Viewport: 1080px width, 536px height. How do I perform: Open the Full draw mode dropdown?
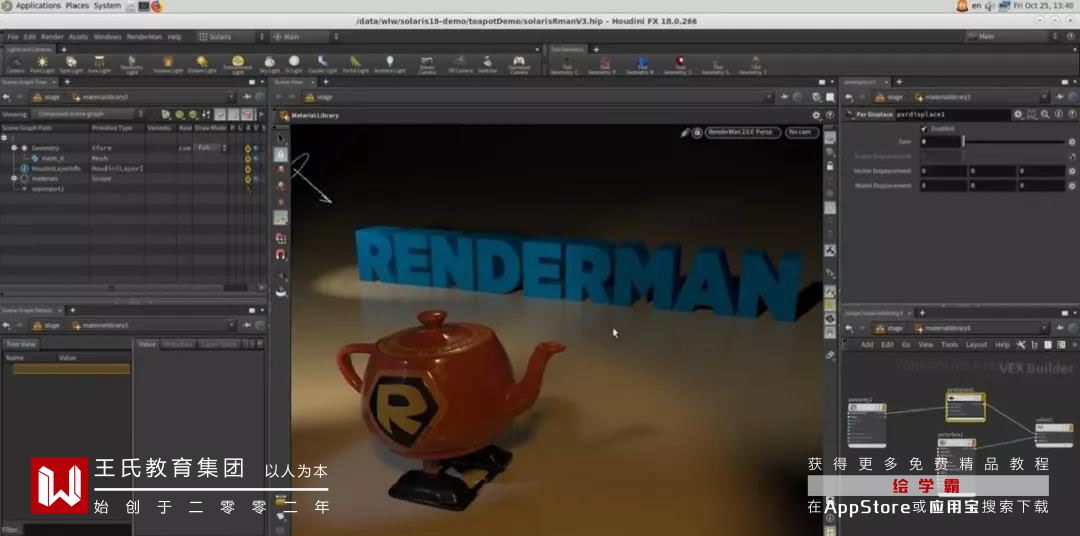211,148
